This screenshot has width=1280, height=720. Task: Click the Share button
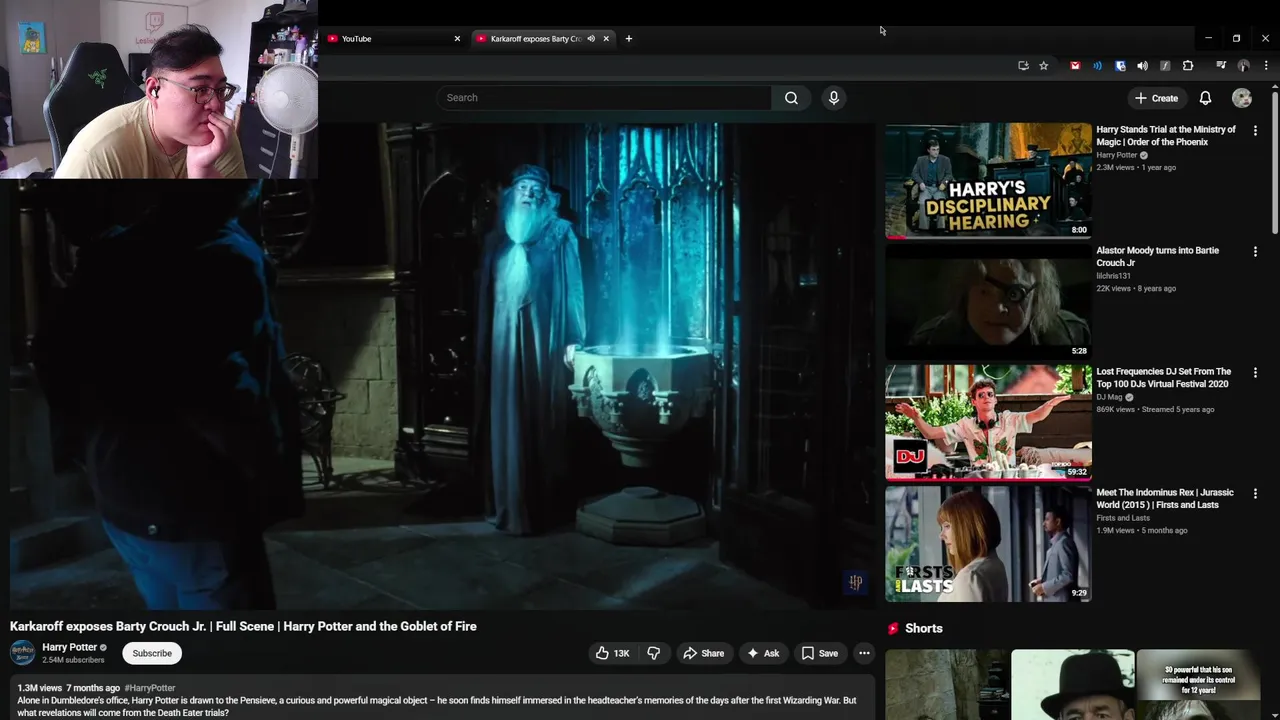703,653
